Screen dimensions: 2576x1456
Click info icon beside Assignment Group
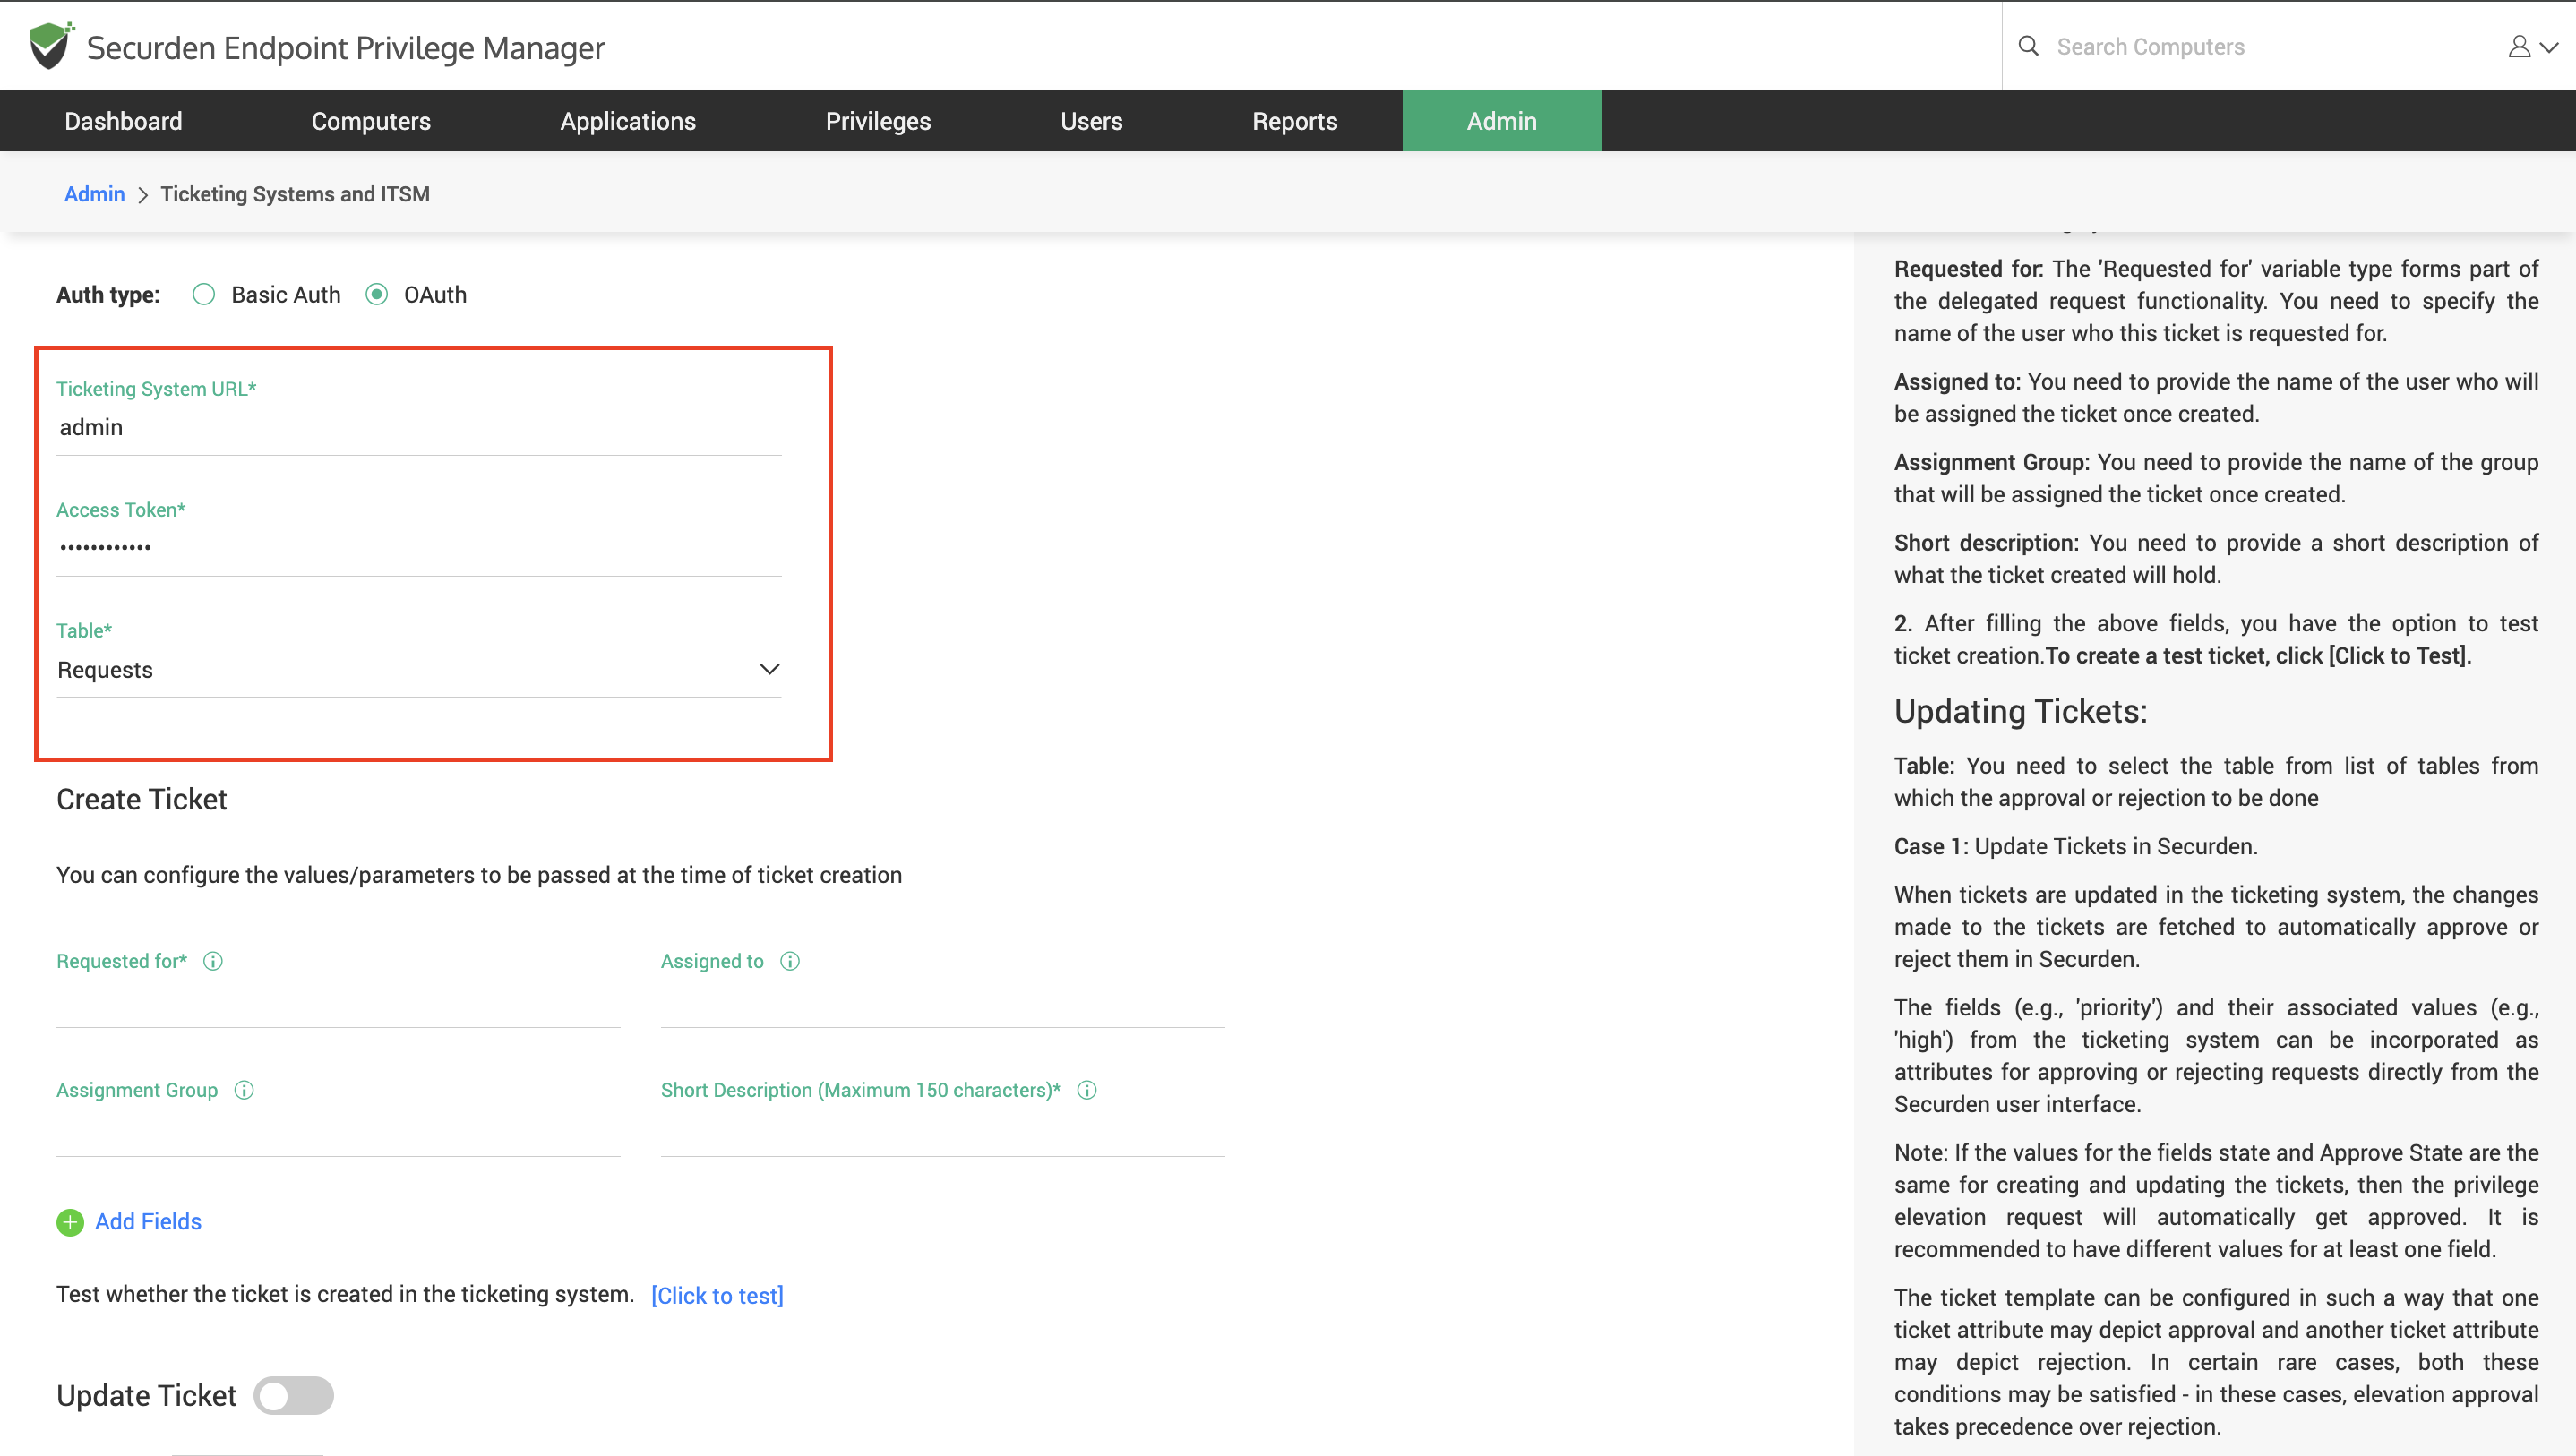point(244,1090)
